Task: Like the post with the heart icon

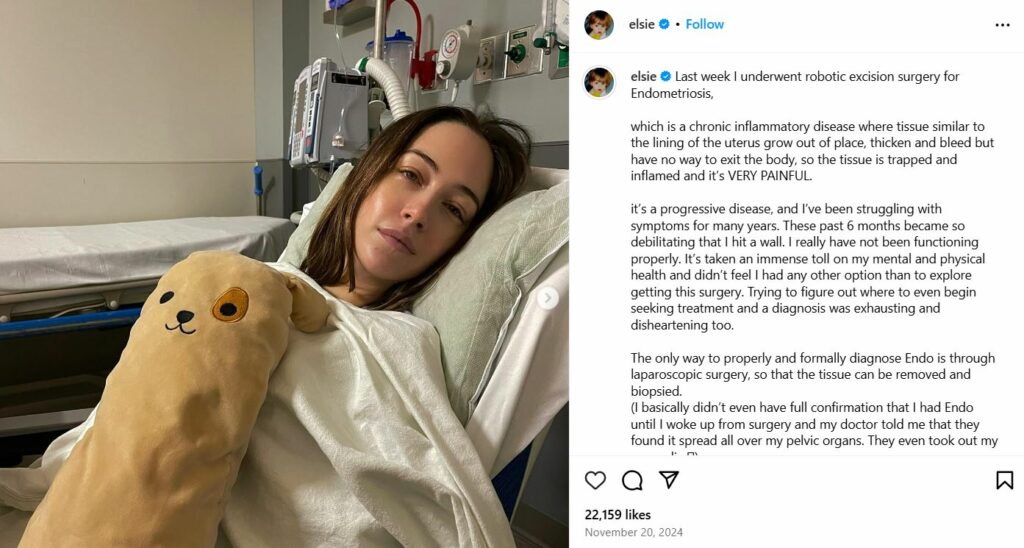Action: click(595, 480)
